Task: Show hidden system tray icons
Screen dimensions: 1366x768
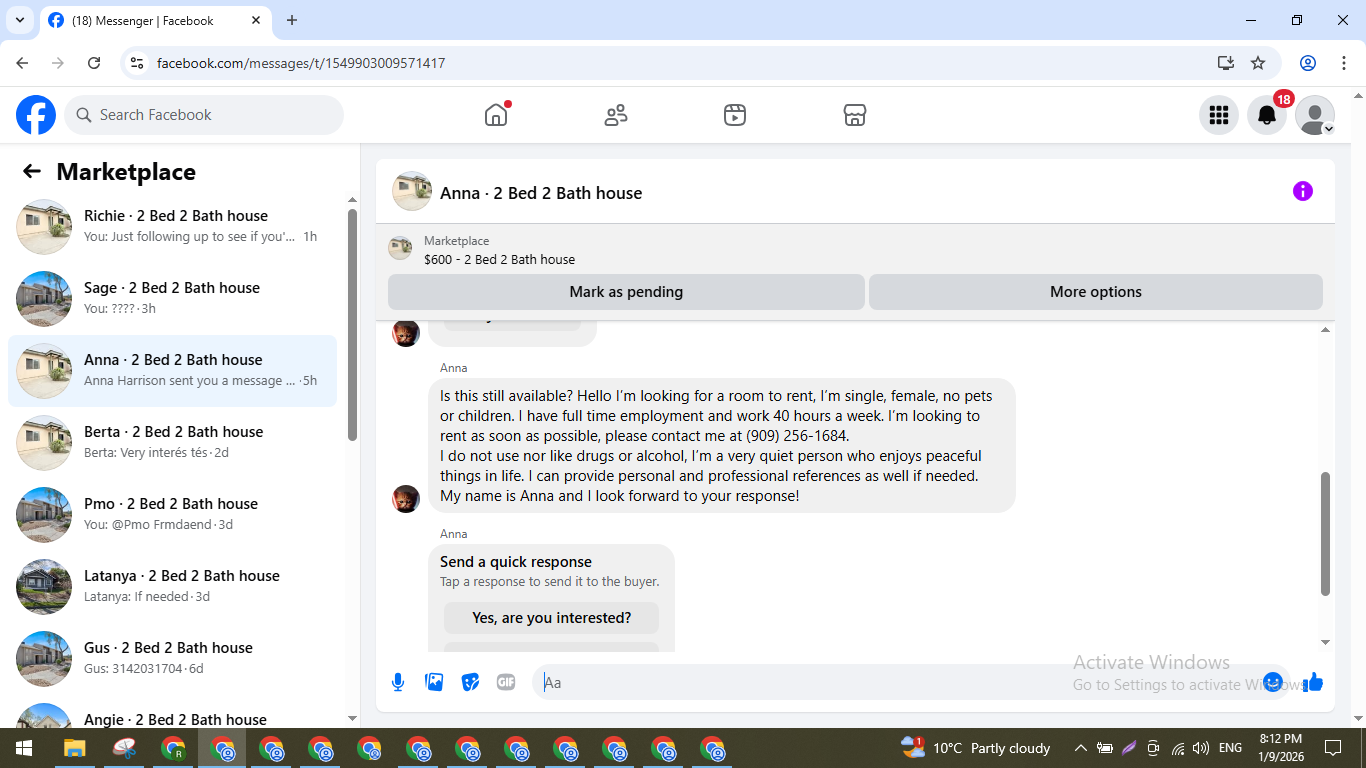Action: point(1081,748)
